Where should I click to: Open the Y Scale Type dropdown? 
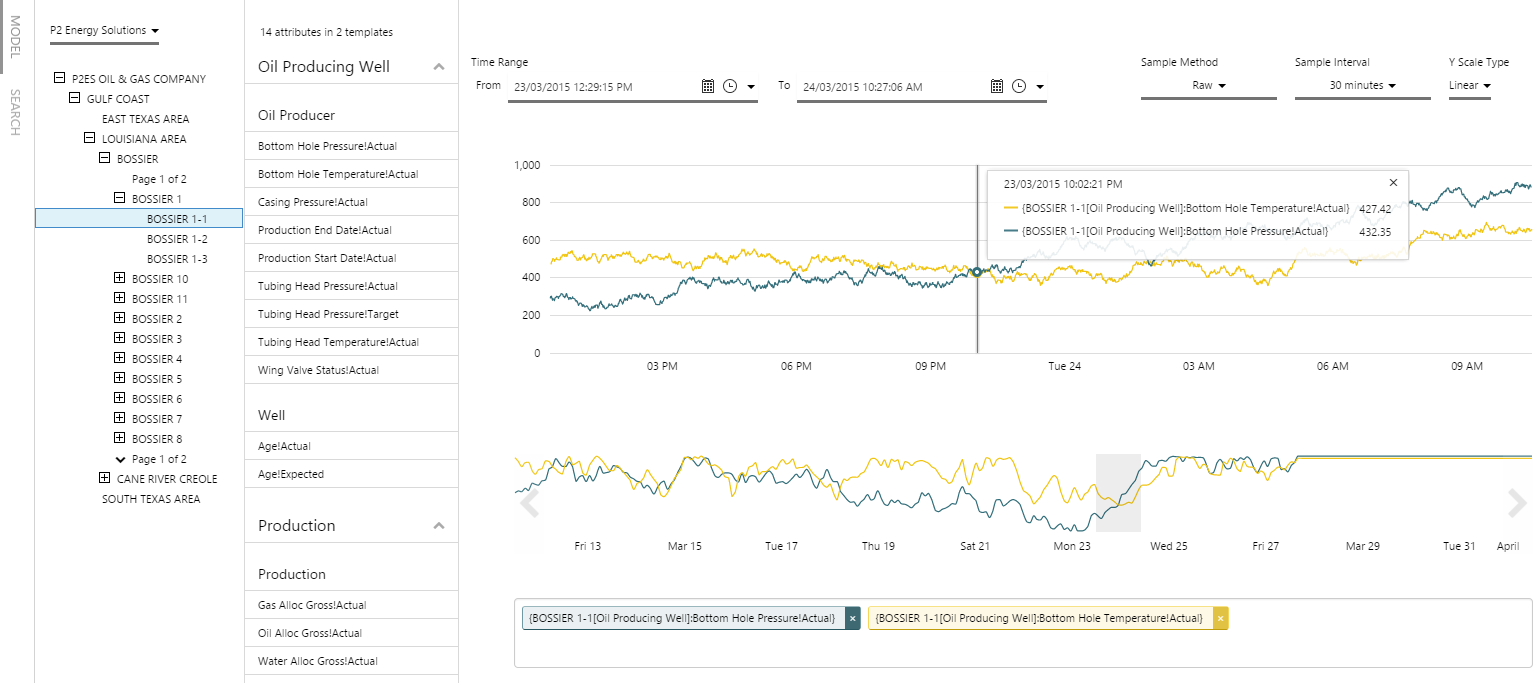1470,86
